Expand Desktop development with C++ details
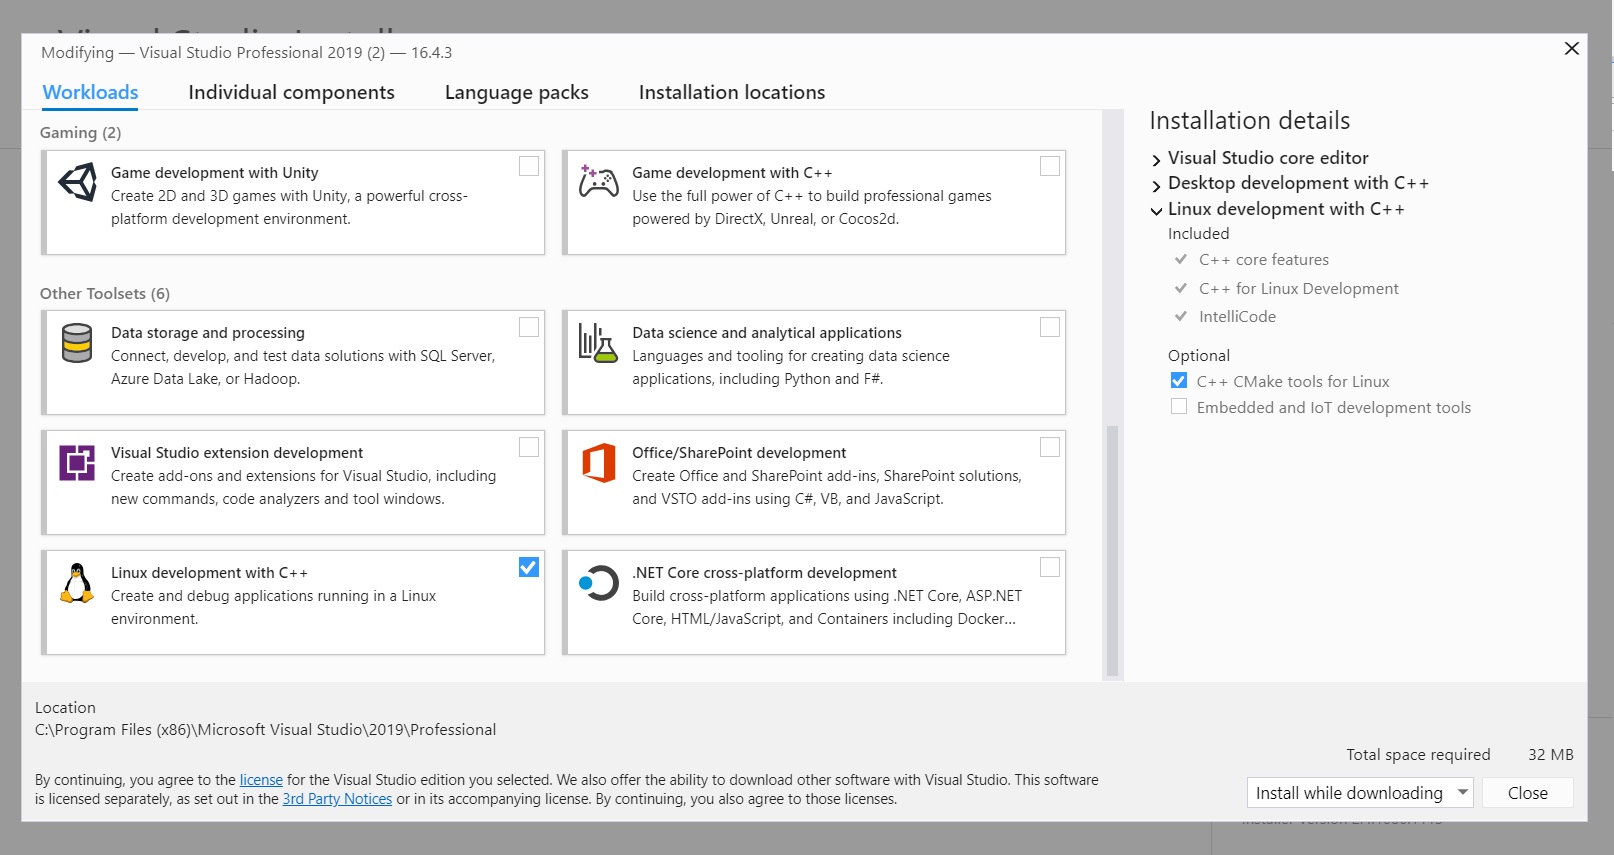This screenshot has width=1614, height=855. (x=1156, y=185)
